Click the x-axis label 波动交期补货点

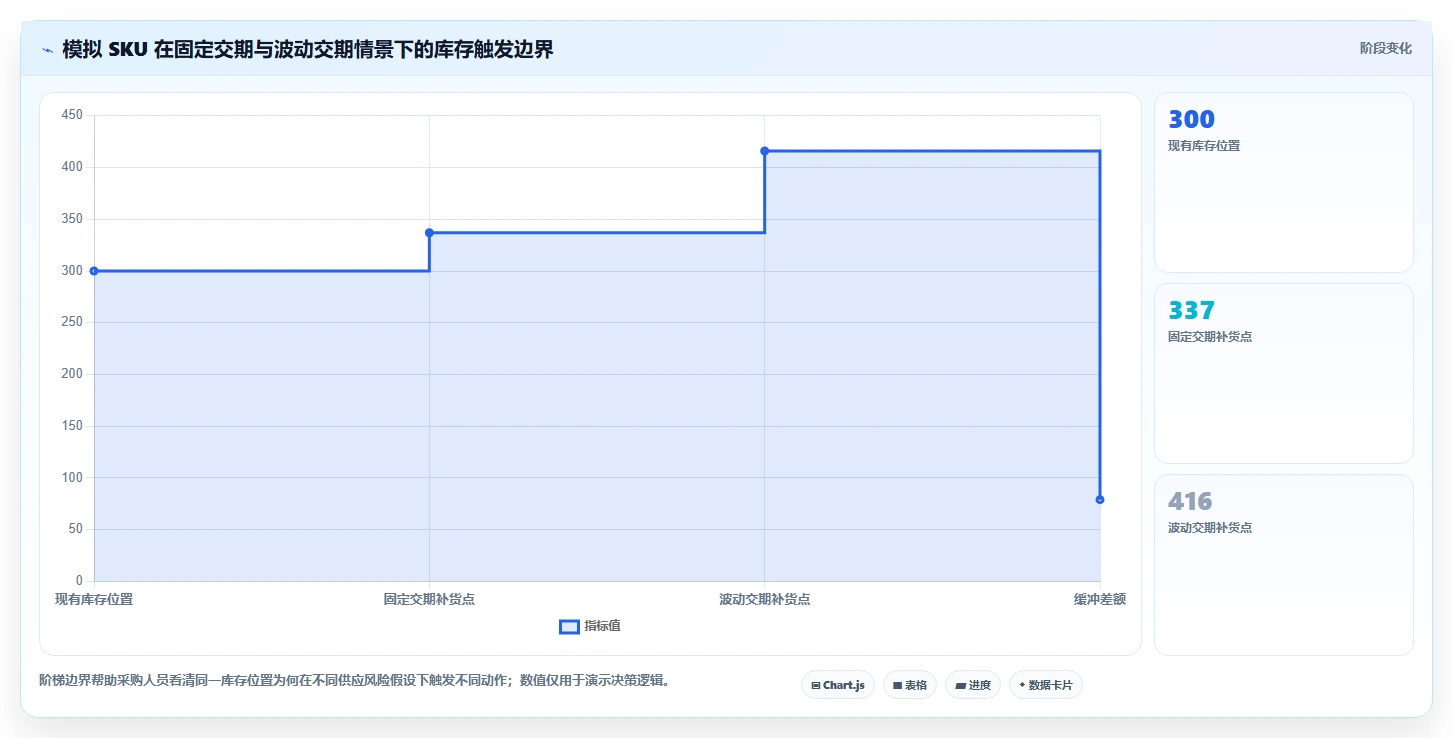tap(764, 599)
